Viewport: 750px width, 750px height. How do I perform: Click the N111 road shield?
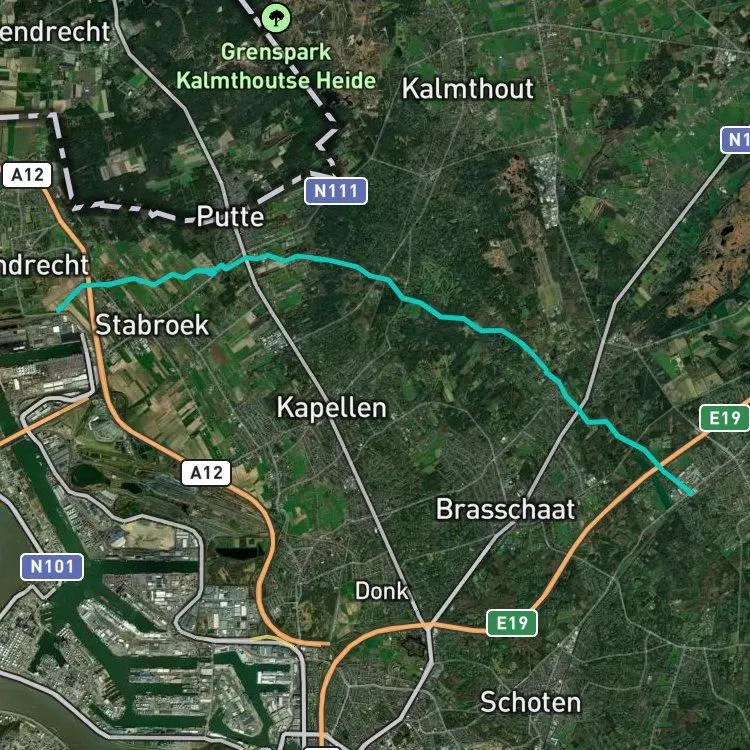click(336, 191)
